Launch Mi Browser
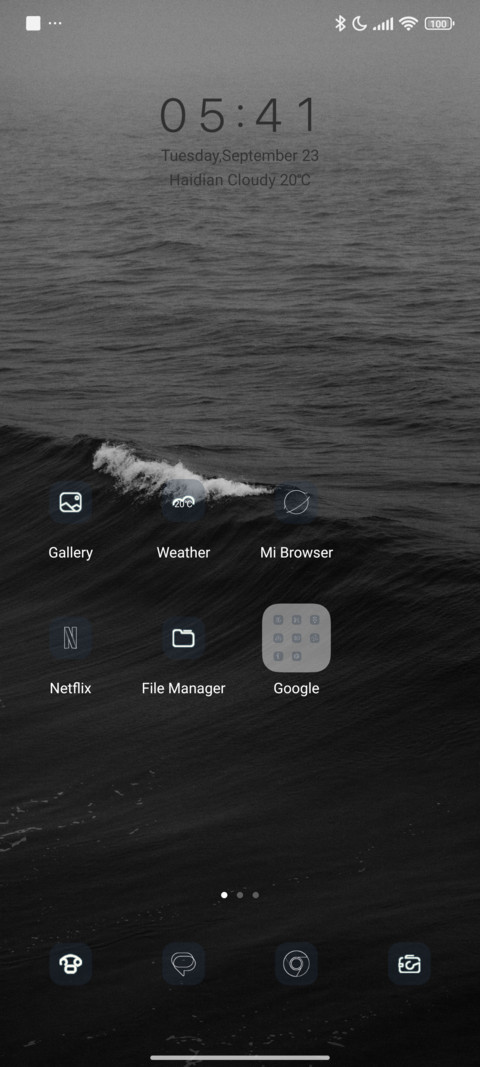This screenshot has height=1067, width=480. [x=296, y=502]
